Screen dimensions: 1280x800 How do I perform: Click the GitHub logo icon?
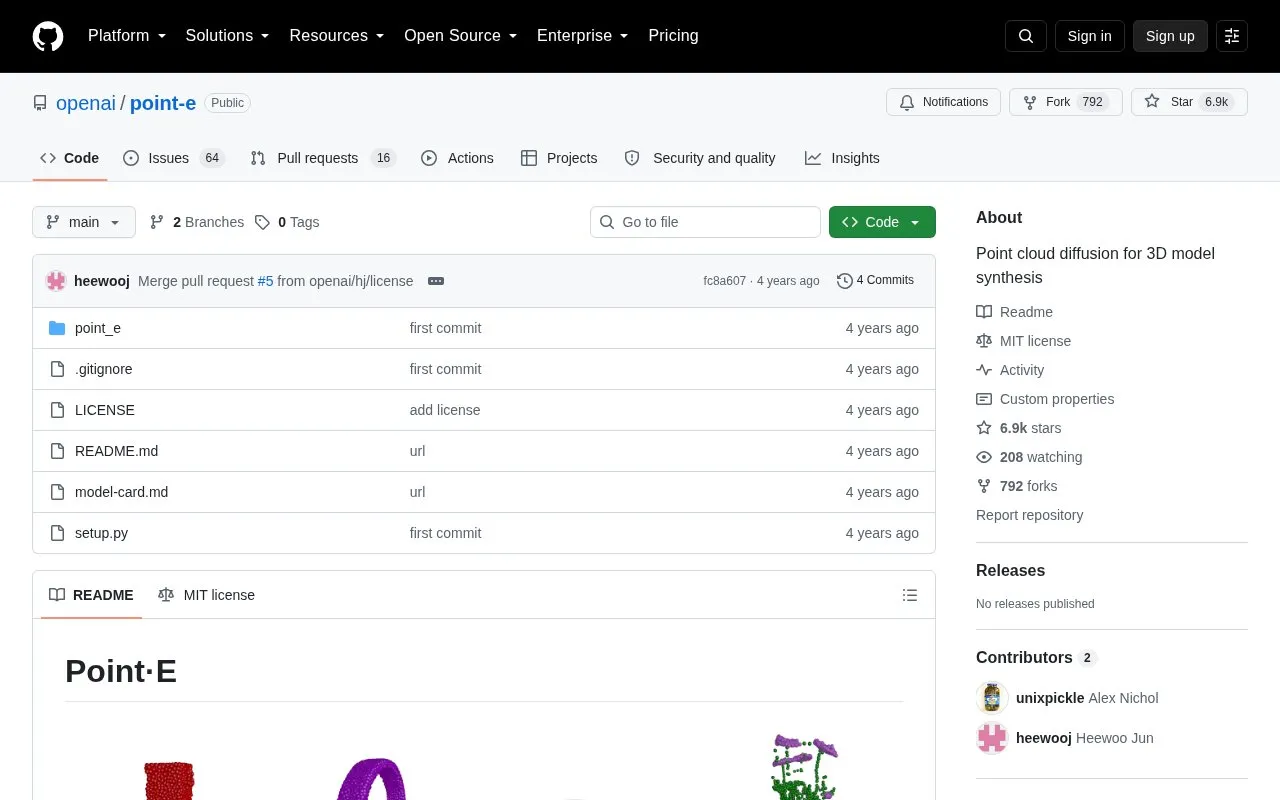(48, 36)
